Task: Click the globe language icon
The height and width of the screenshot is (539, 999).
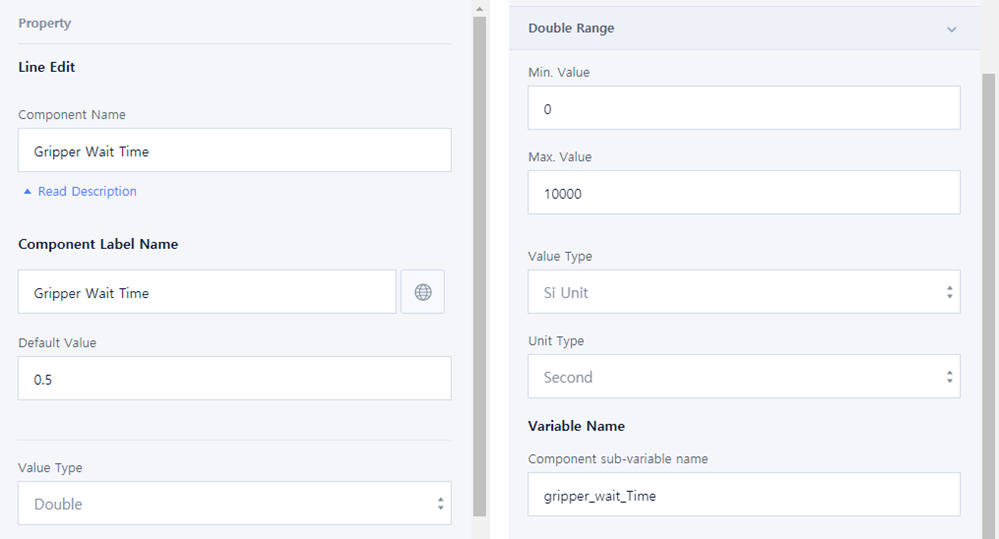Action: coord(423,293)
